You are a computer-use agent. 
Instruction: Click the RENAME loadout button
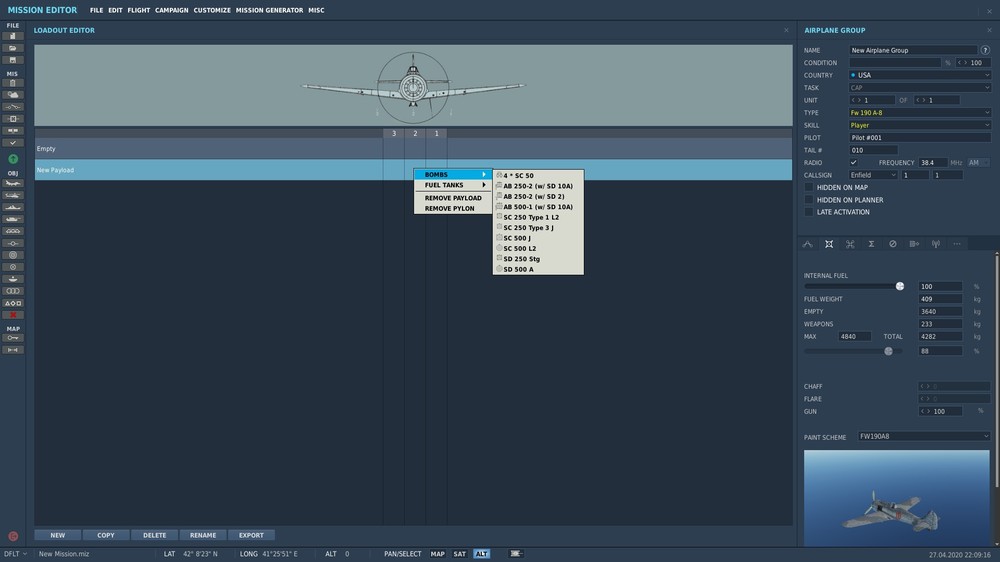point(203,535)
